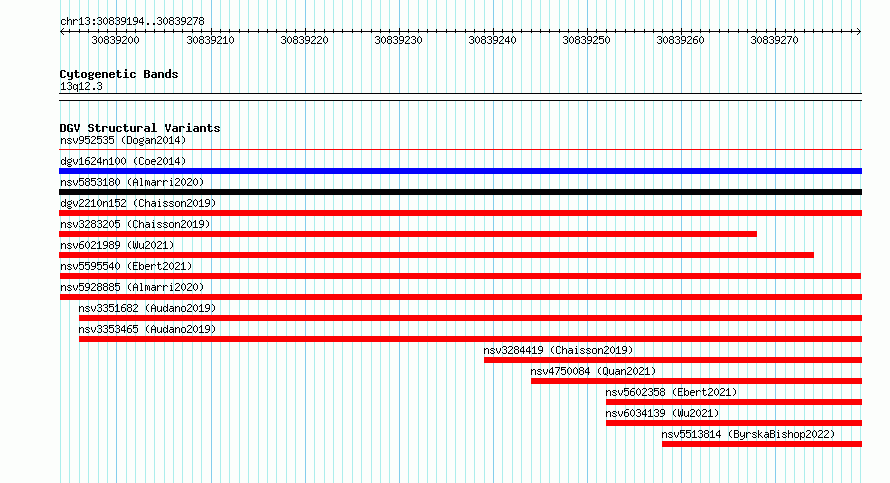Screen dimensions: 890x483
Task: Open the nsv4750084 (Quan2021) label
Action: (x=593, y=371)
